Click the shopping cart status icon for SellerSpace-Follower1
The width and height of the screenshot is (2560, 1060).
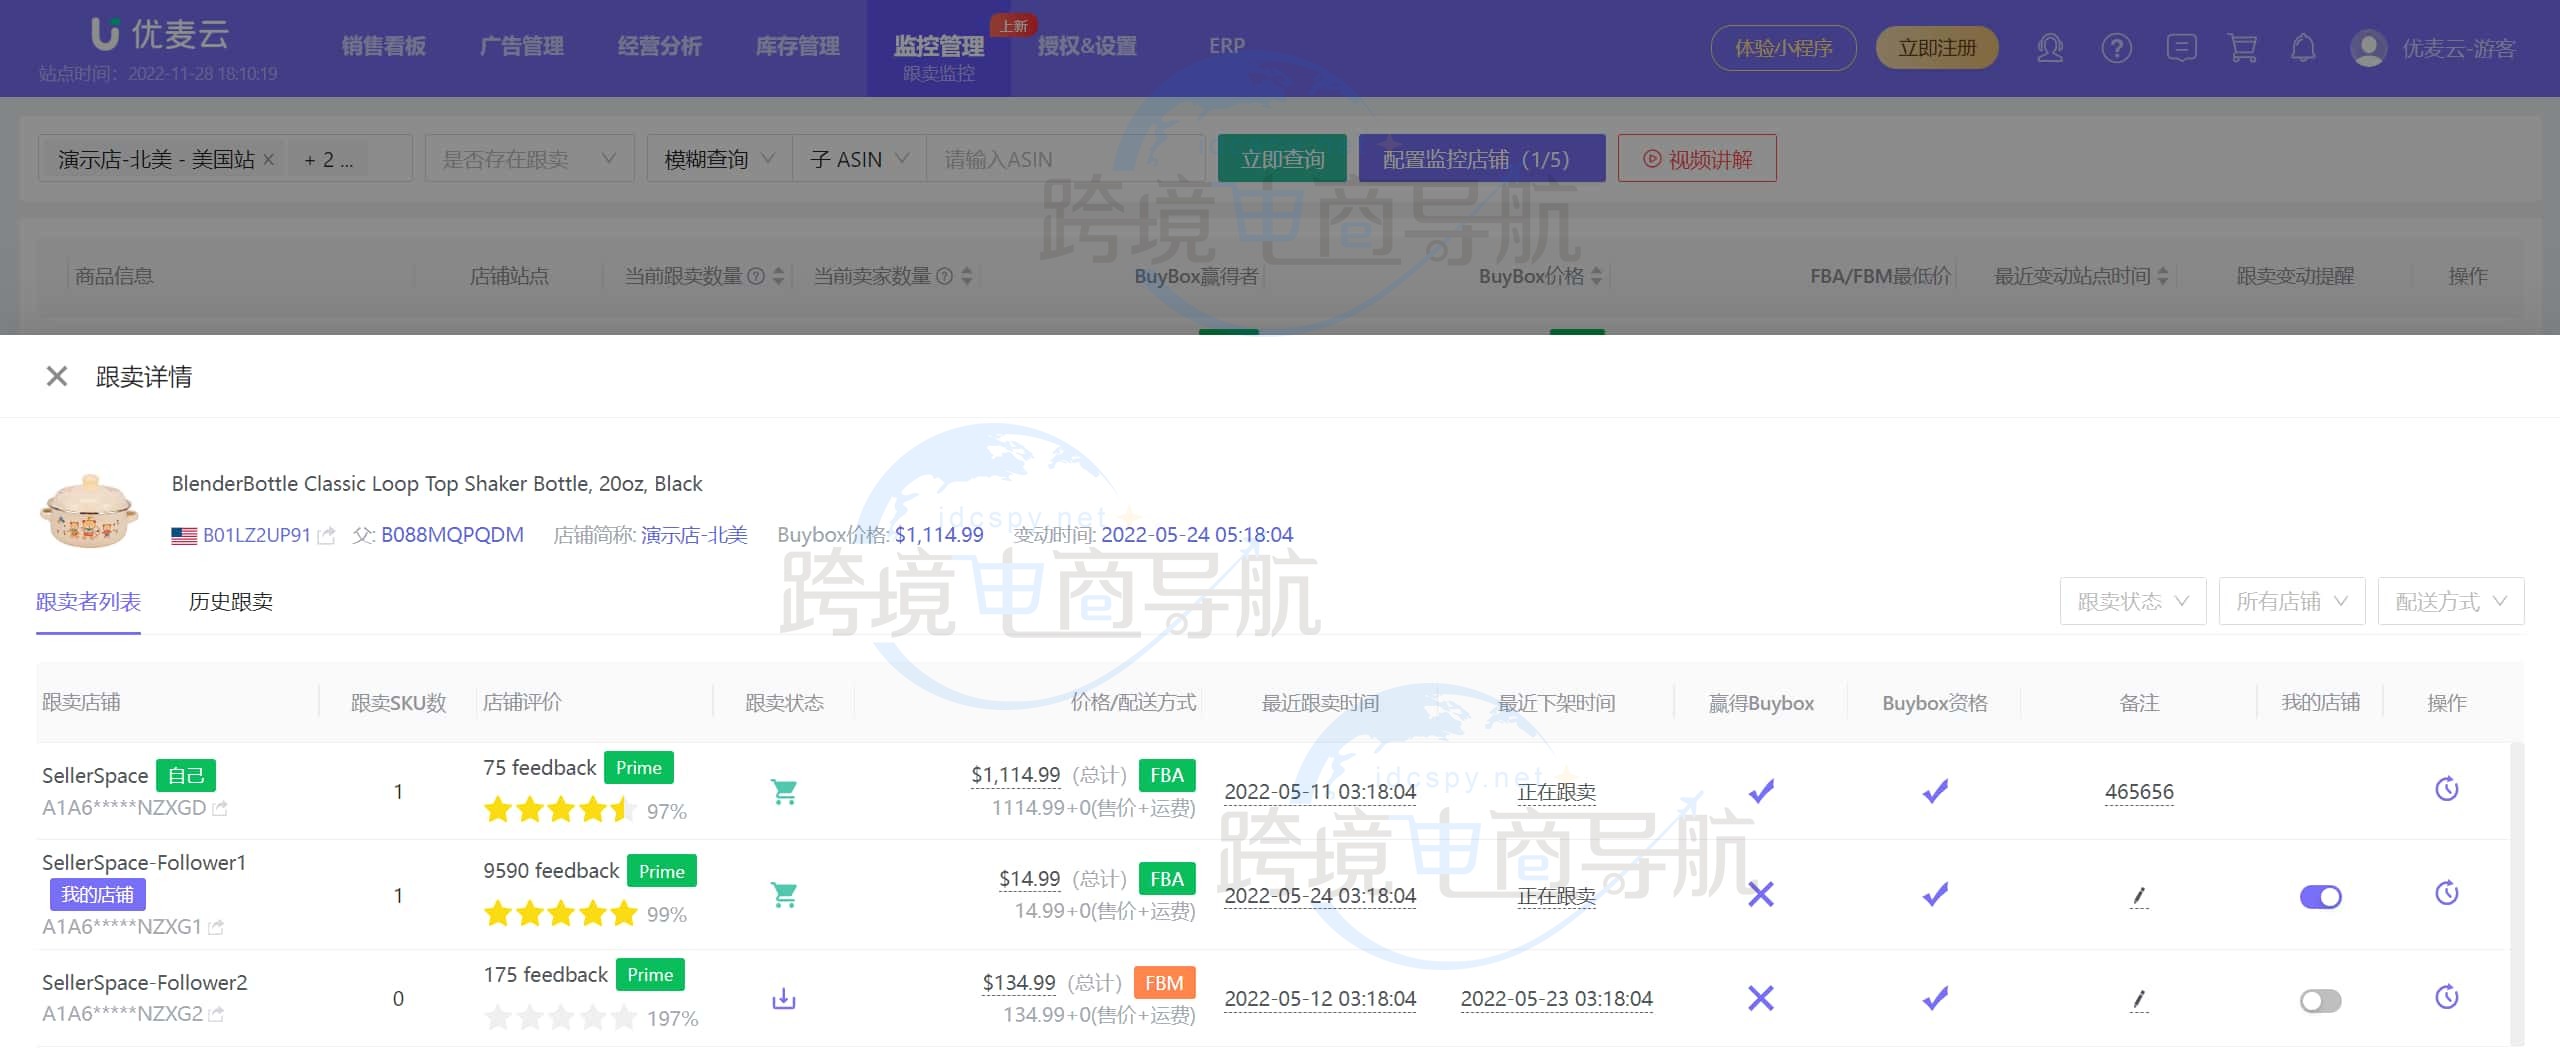pyautogui.click(x=784, y=895)
